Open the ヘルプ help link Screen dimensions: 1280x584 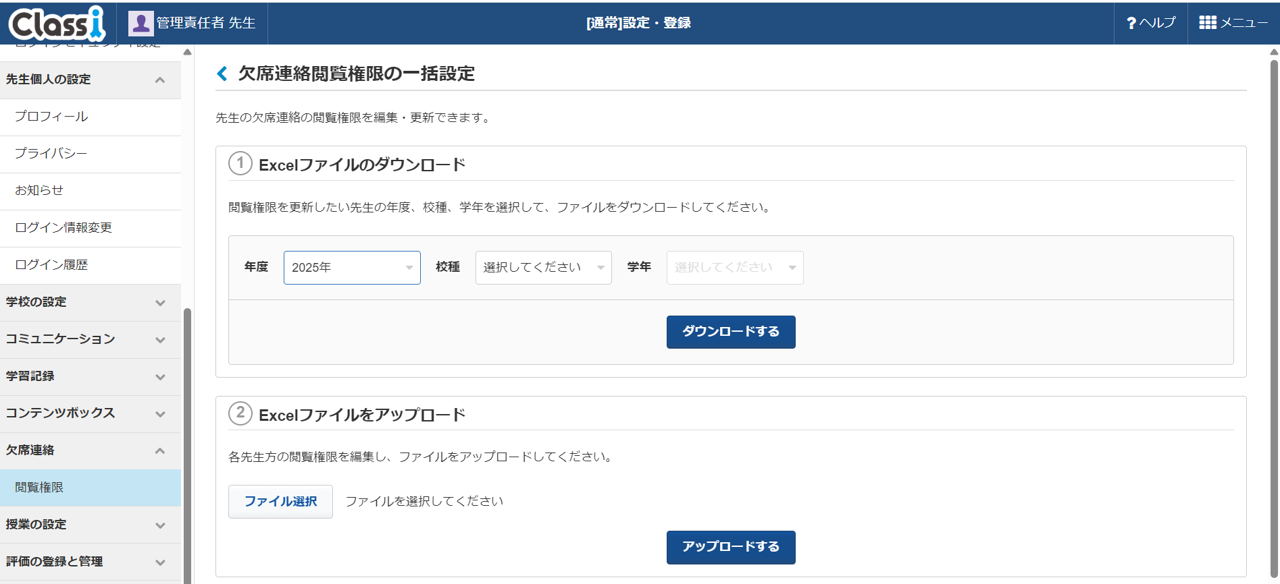click(1151, 22)
